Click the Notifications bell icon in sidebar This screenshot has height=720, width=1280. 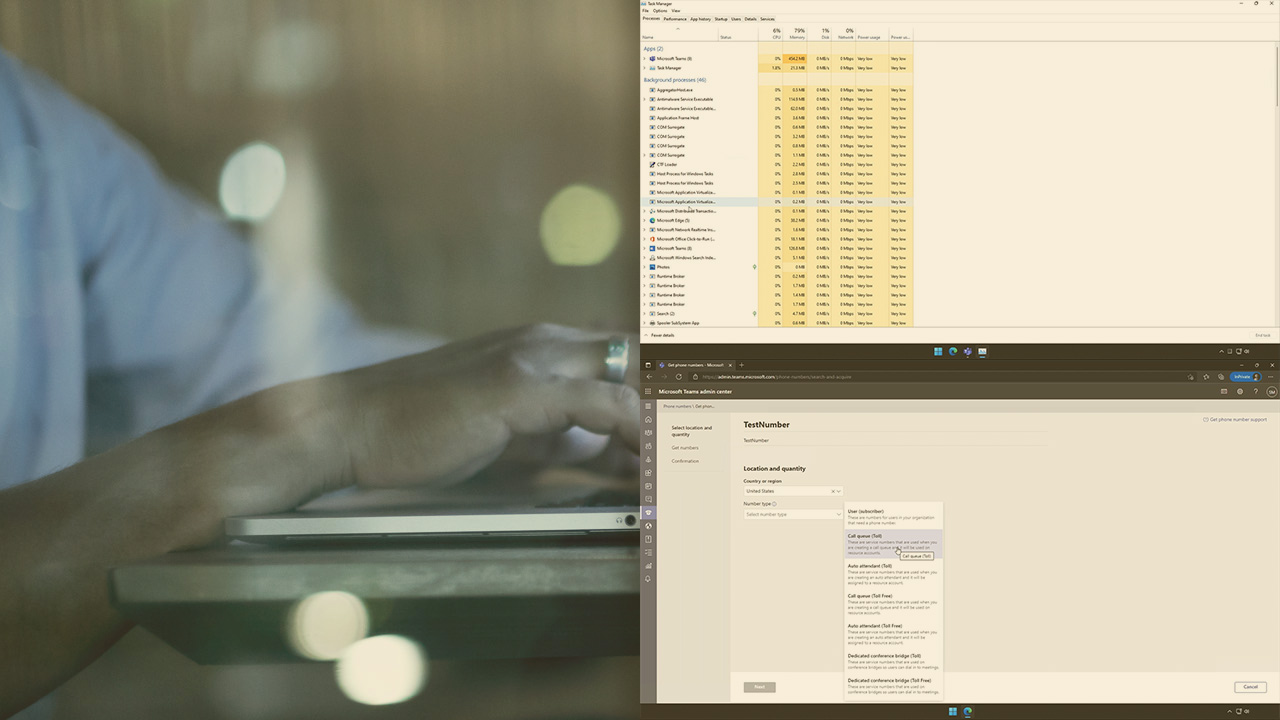pos(648,579)
